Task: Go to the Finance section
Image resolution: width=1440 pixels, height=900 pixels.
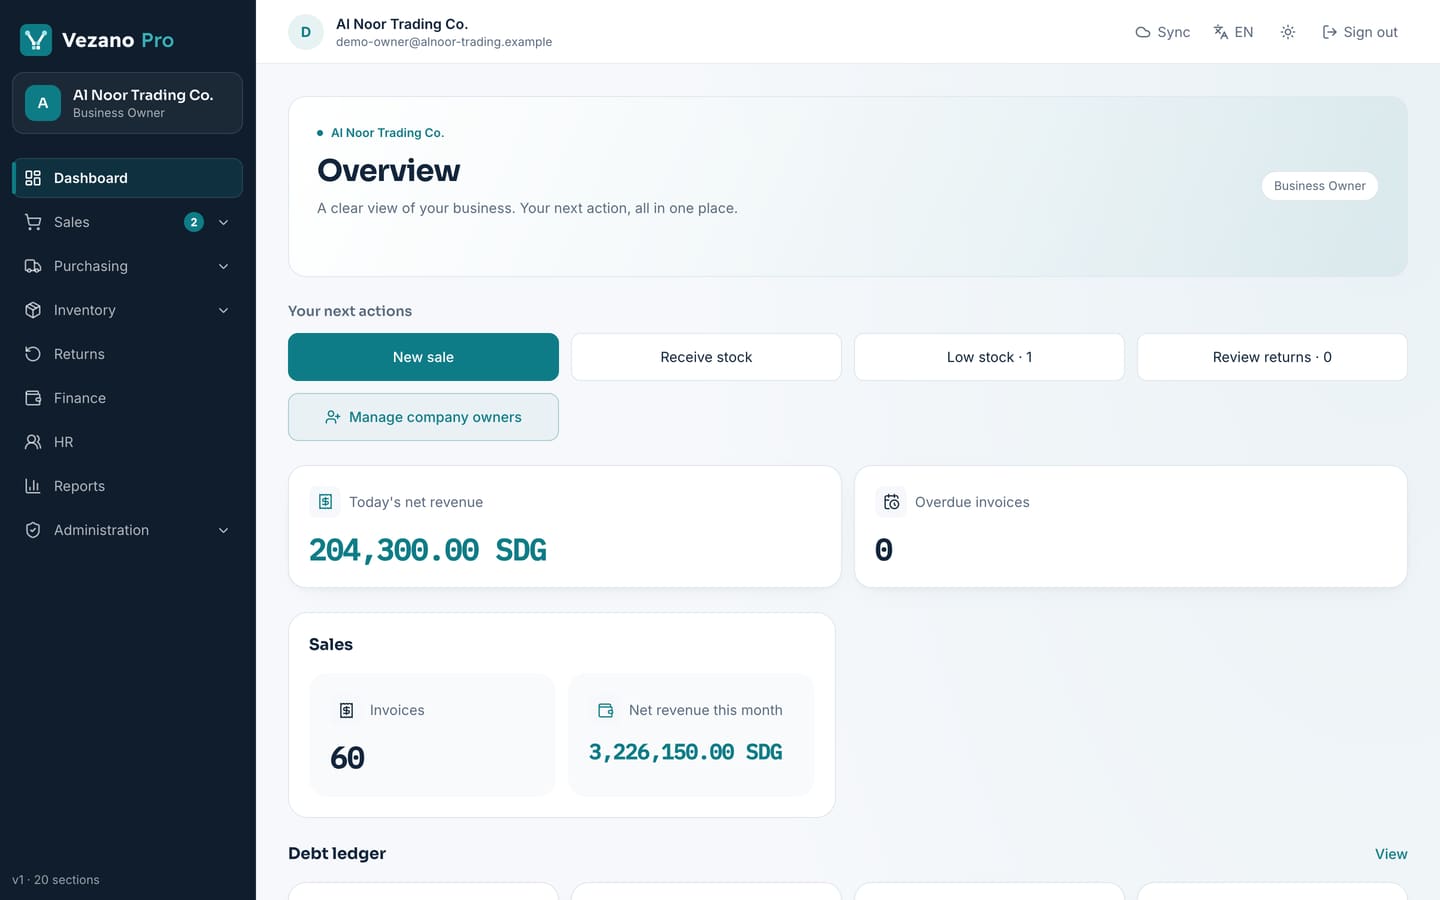Action: 127,398
